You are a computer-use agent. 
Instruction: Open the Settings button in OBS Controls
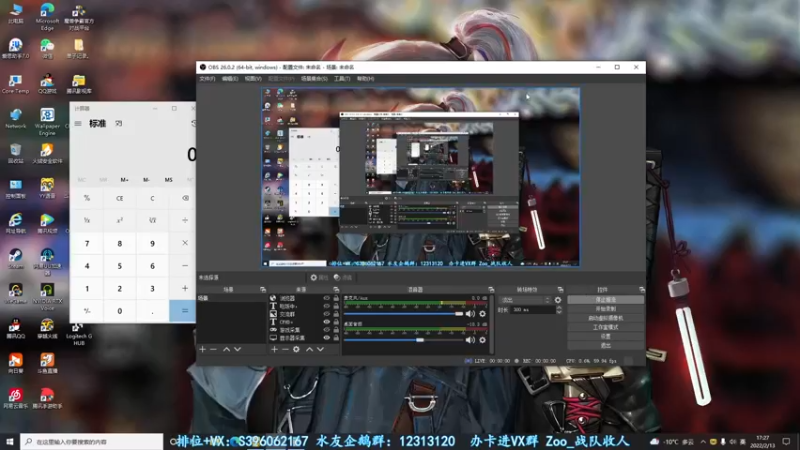(x=606, y=336)
